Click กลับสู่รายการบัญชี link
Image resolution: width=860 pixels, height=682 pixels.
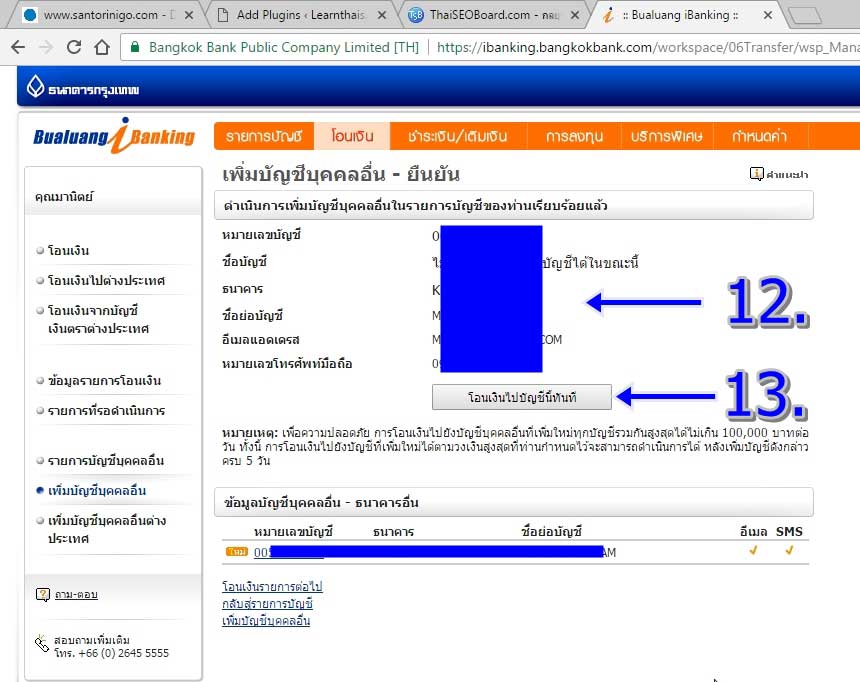(x=267, y=604)
